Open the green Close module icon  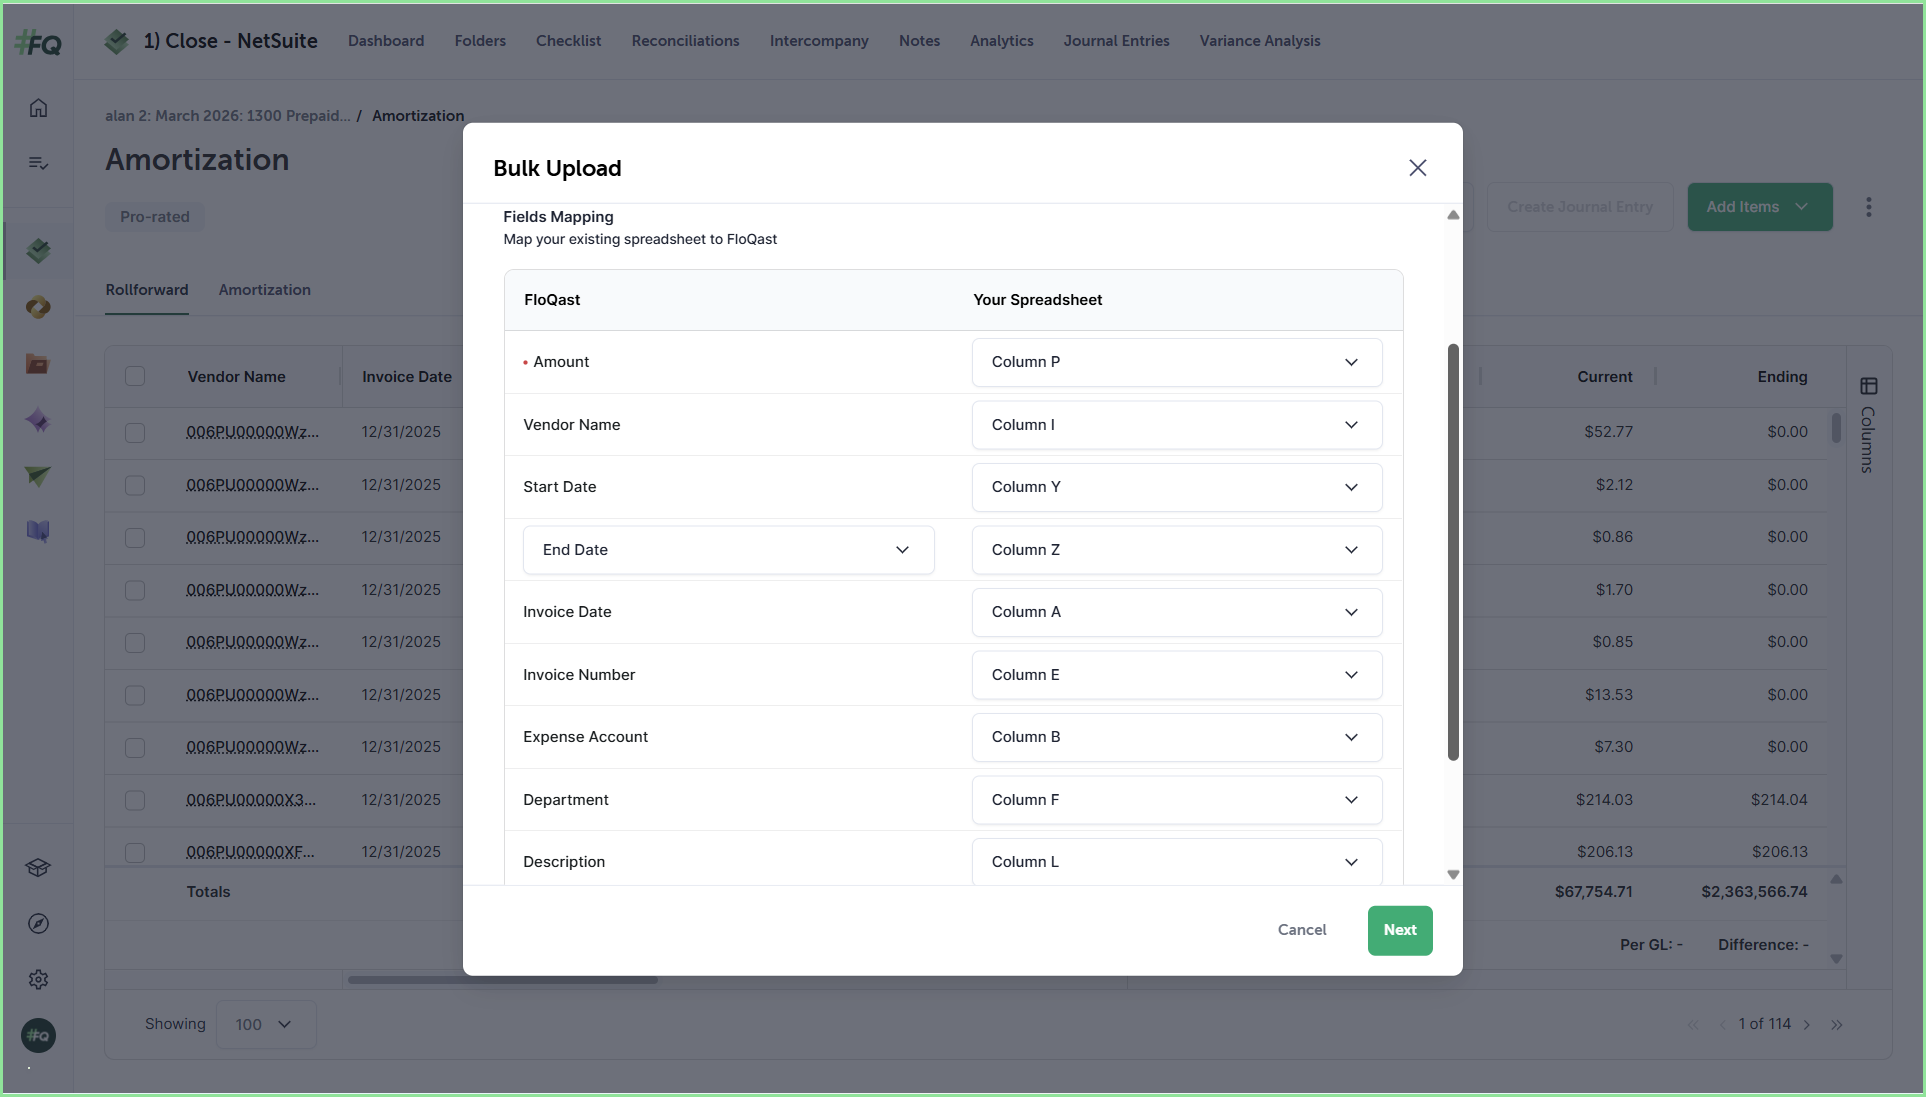pyautogui.click(x=38, y=251)
